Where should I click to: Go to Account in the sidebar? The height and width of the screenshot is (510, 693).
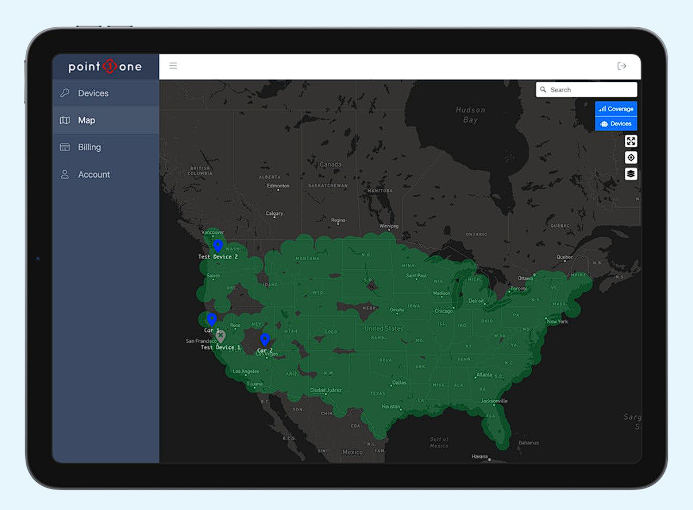click(x=94, y=174)
